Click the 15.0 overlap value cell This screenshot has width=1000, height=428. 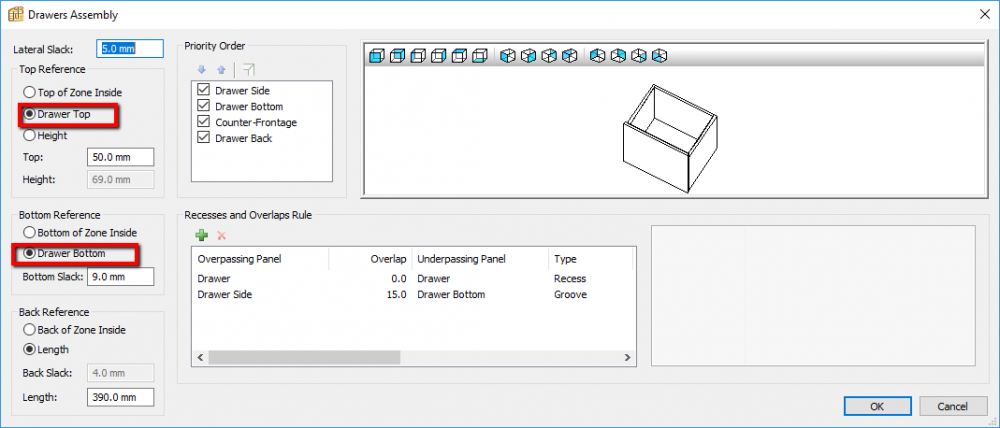pos(395,295)
